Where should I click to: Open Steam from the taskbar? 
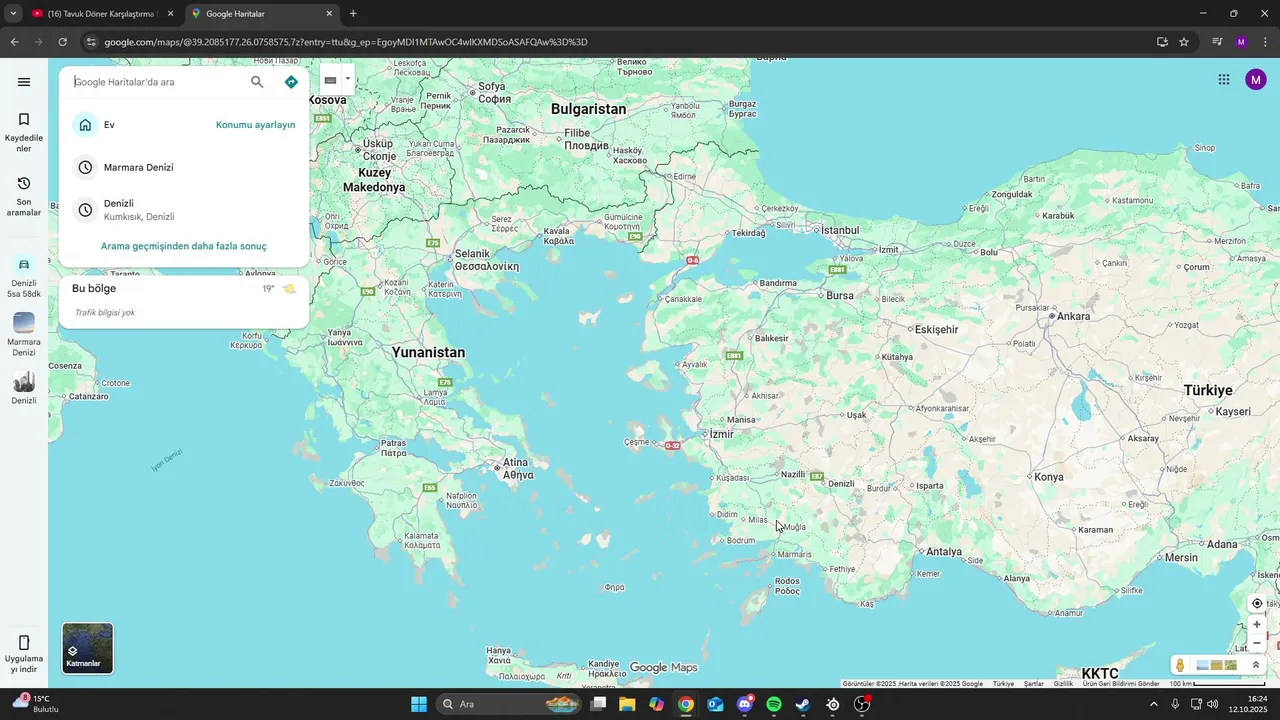tap(803, 704)
